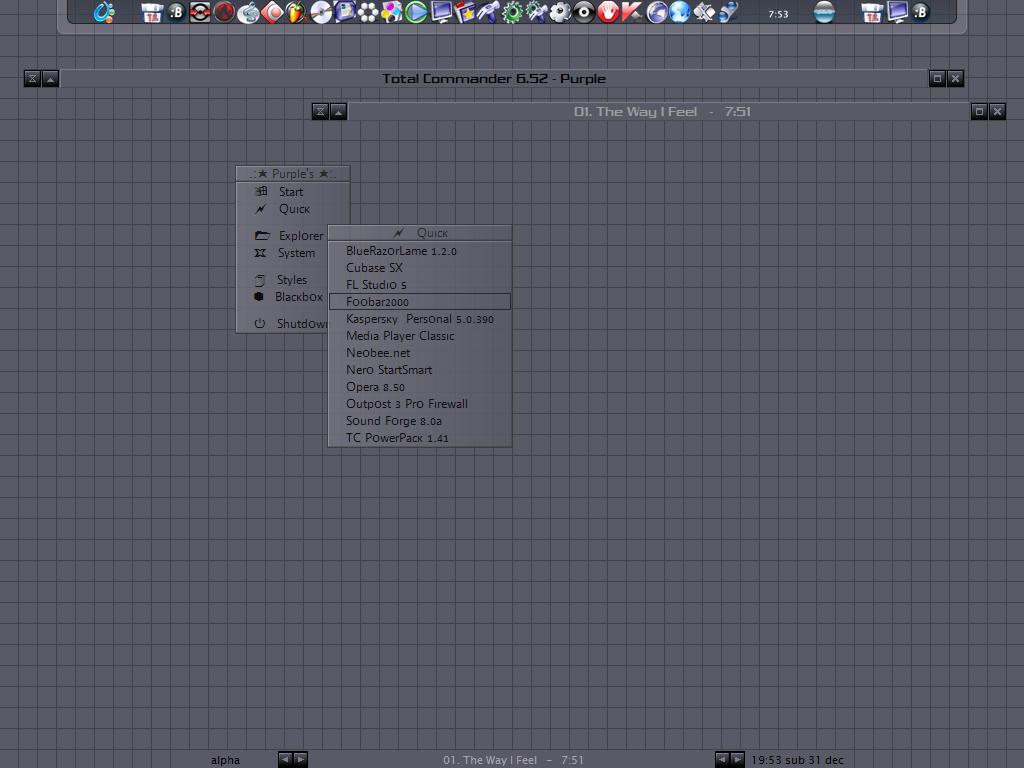Image resolution: width=1024 pixels, height=768 pixels.
Task: Click the 19:53 sub 31 dec clock
Action: click(x=797, y=760)
